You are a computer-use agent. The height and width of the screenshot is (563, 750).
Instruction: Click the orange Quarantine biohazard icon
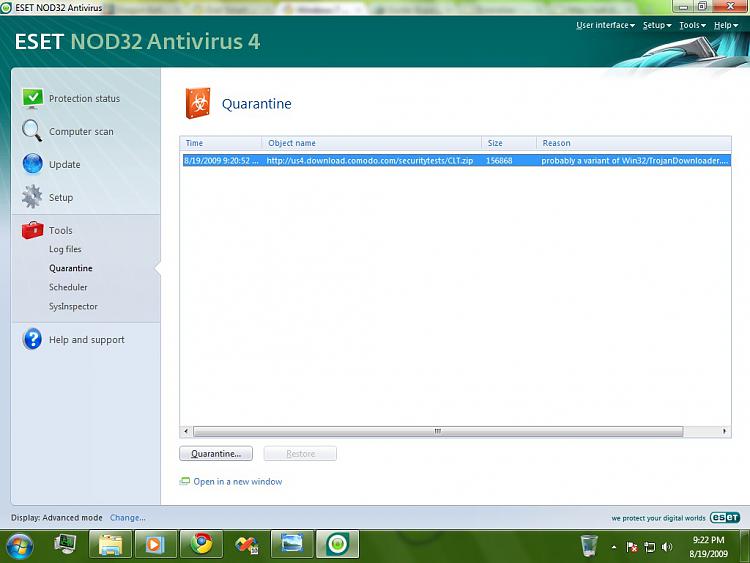point(198,103)
